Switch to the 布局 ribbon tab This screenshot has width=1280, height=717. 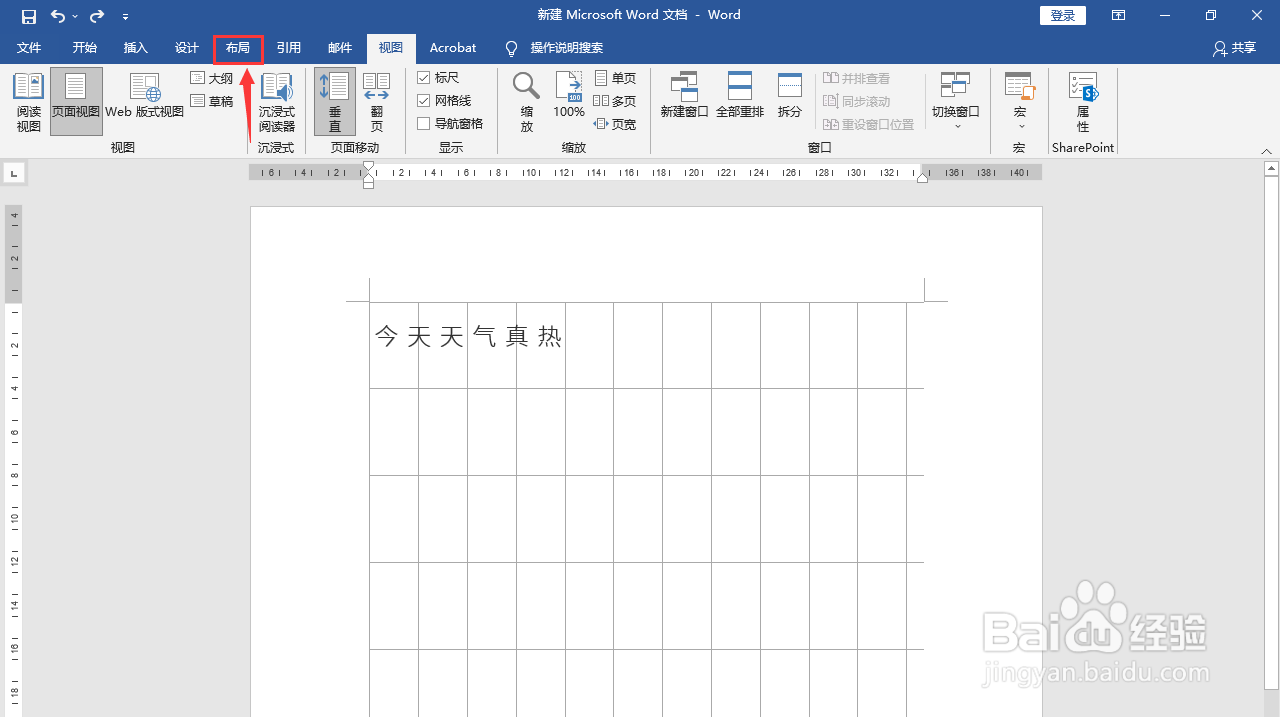[x=238, y=47]
